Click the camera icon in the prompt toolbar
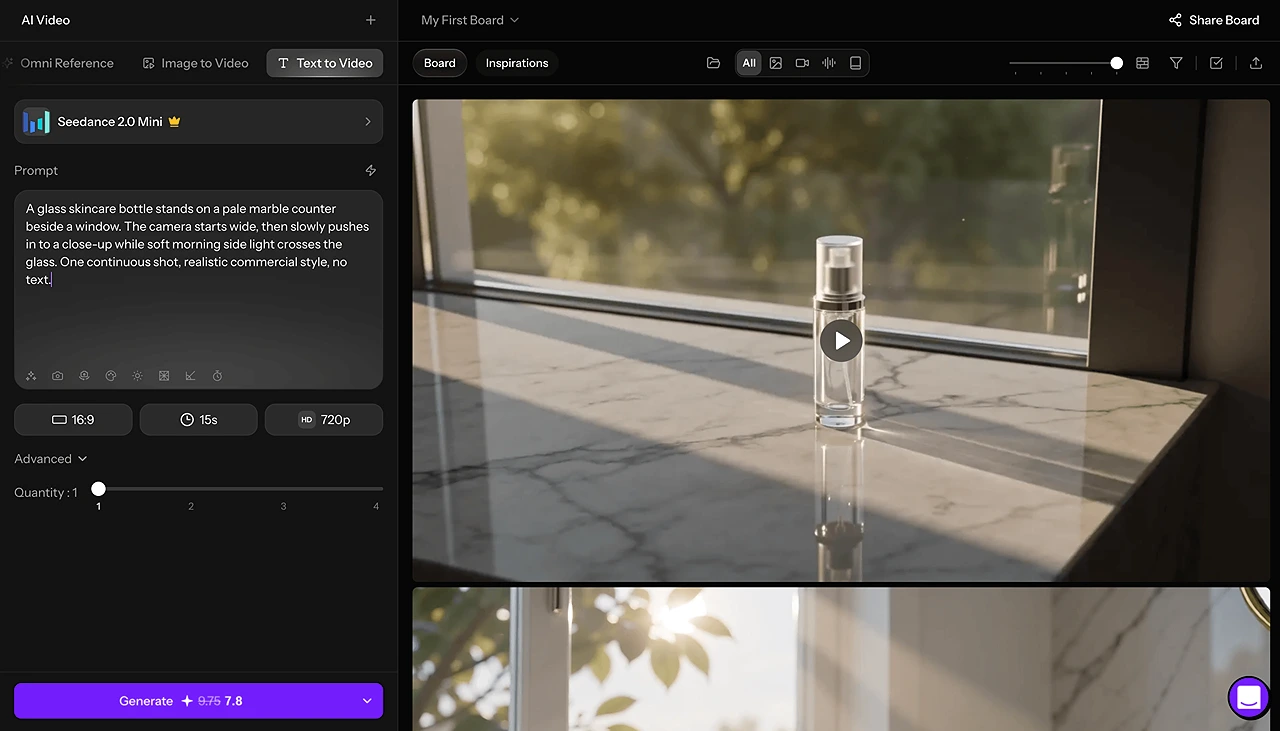1280x731 pixels. click(58, 376)
